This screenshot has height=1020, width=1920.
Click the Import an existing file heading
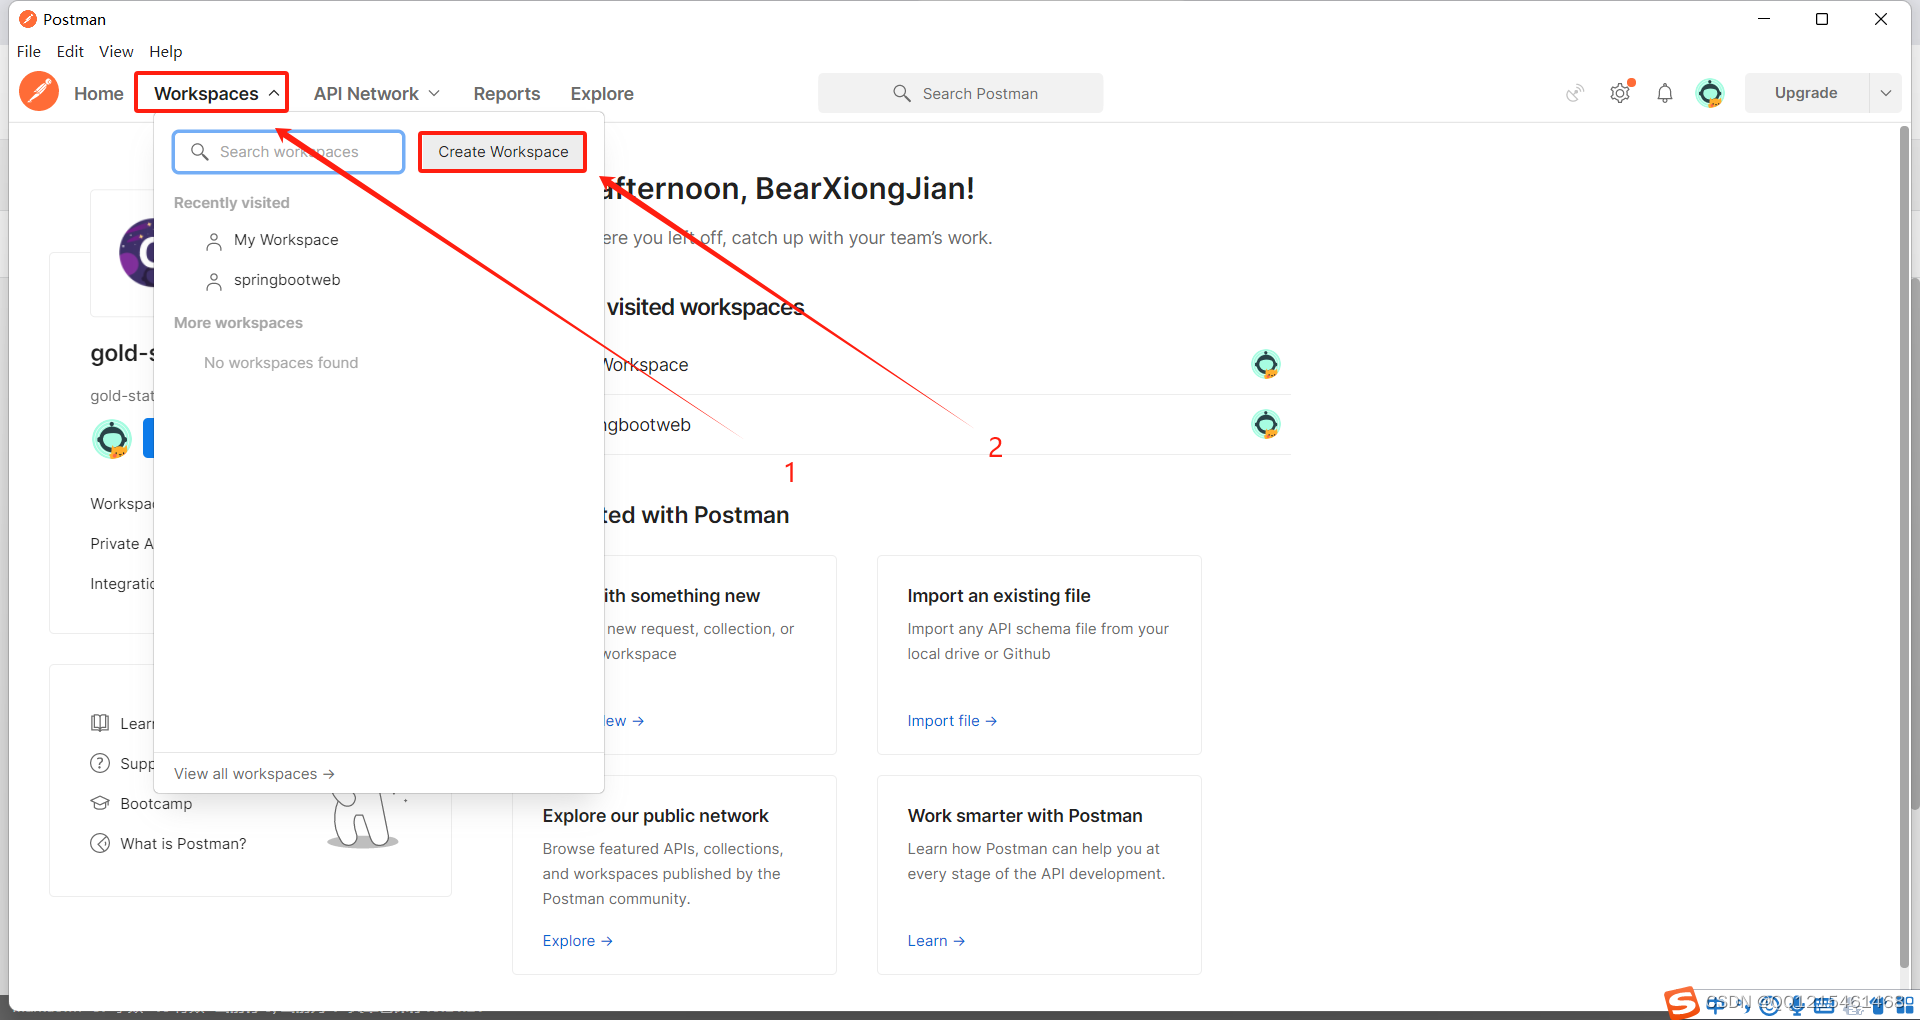pos(999,596)
